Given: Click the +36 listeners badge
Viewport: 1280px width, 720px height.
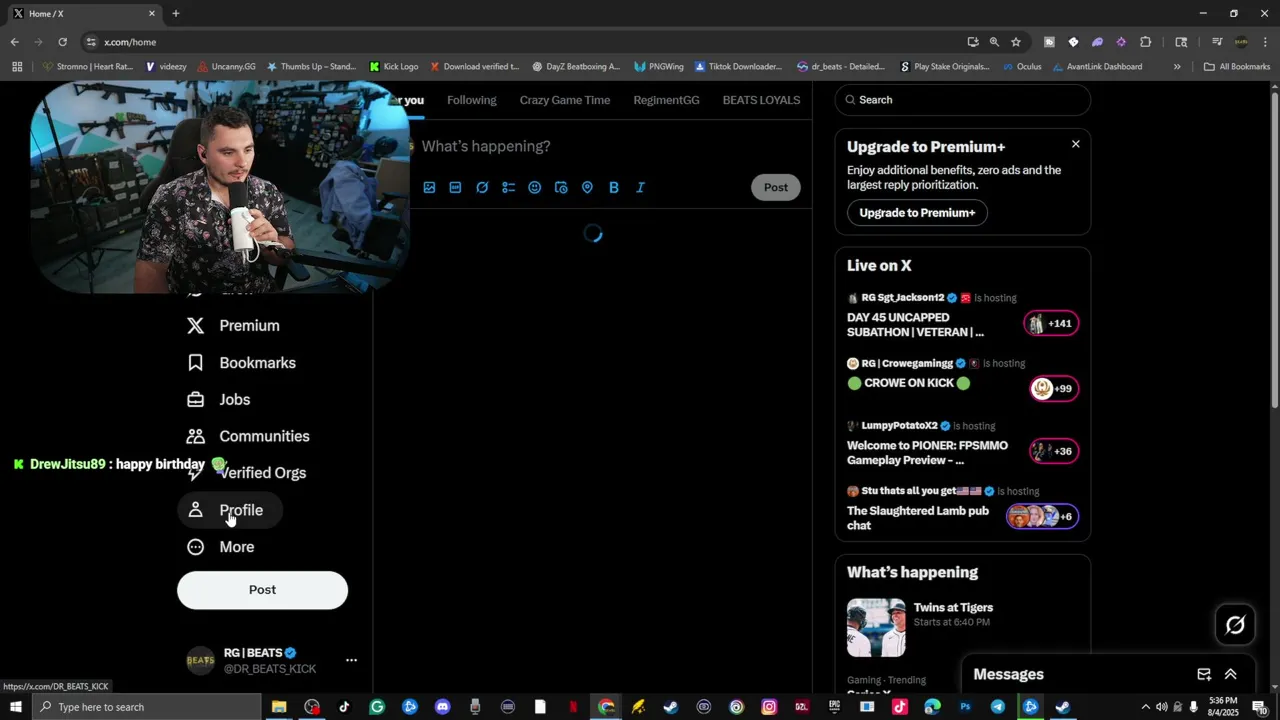Looking at the screenshot, I should (x=1054, y=451).
